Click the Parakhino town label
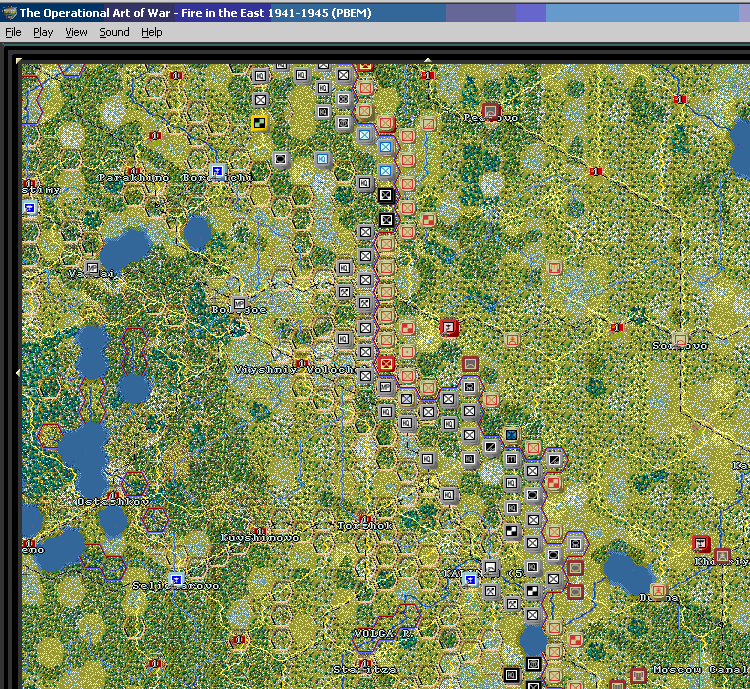750x689 pixels. pos(134,178)
